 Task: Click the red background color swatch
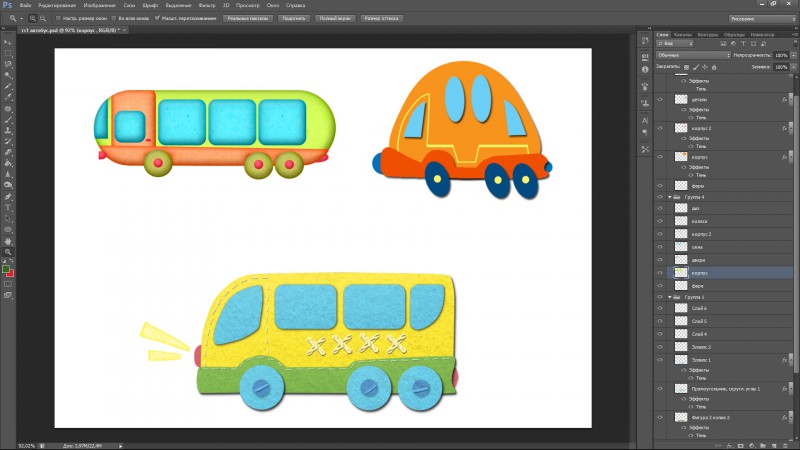point(11,274)
